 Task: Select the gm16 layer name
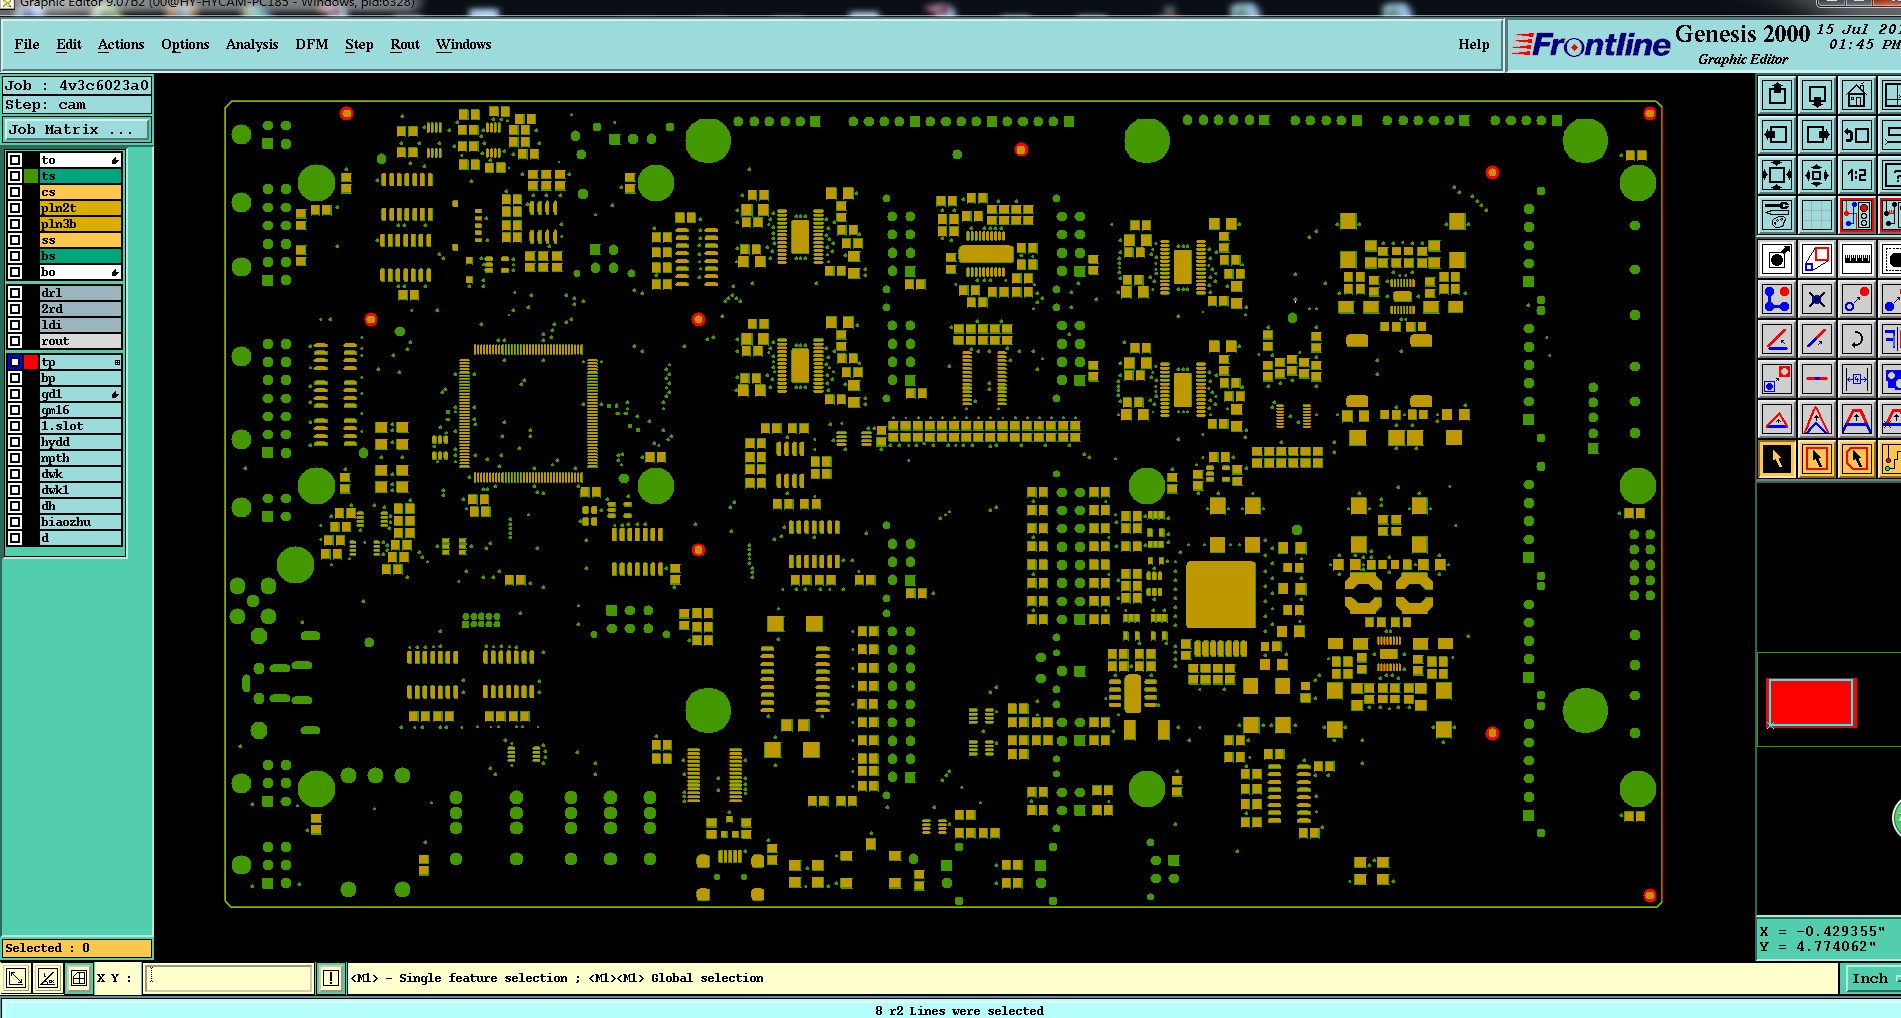point(80,410)
